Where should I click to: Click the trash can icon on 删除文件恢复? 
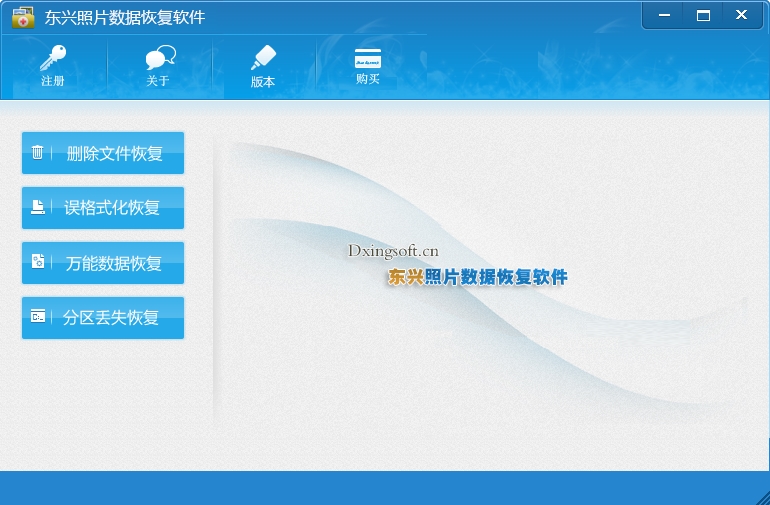(38, 153)
